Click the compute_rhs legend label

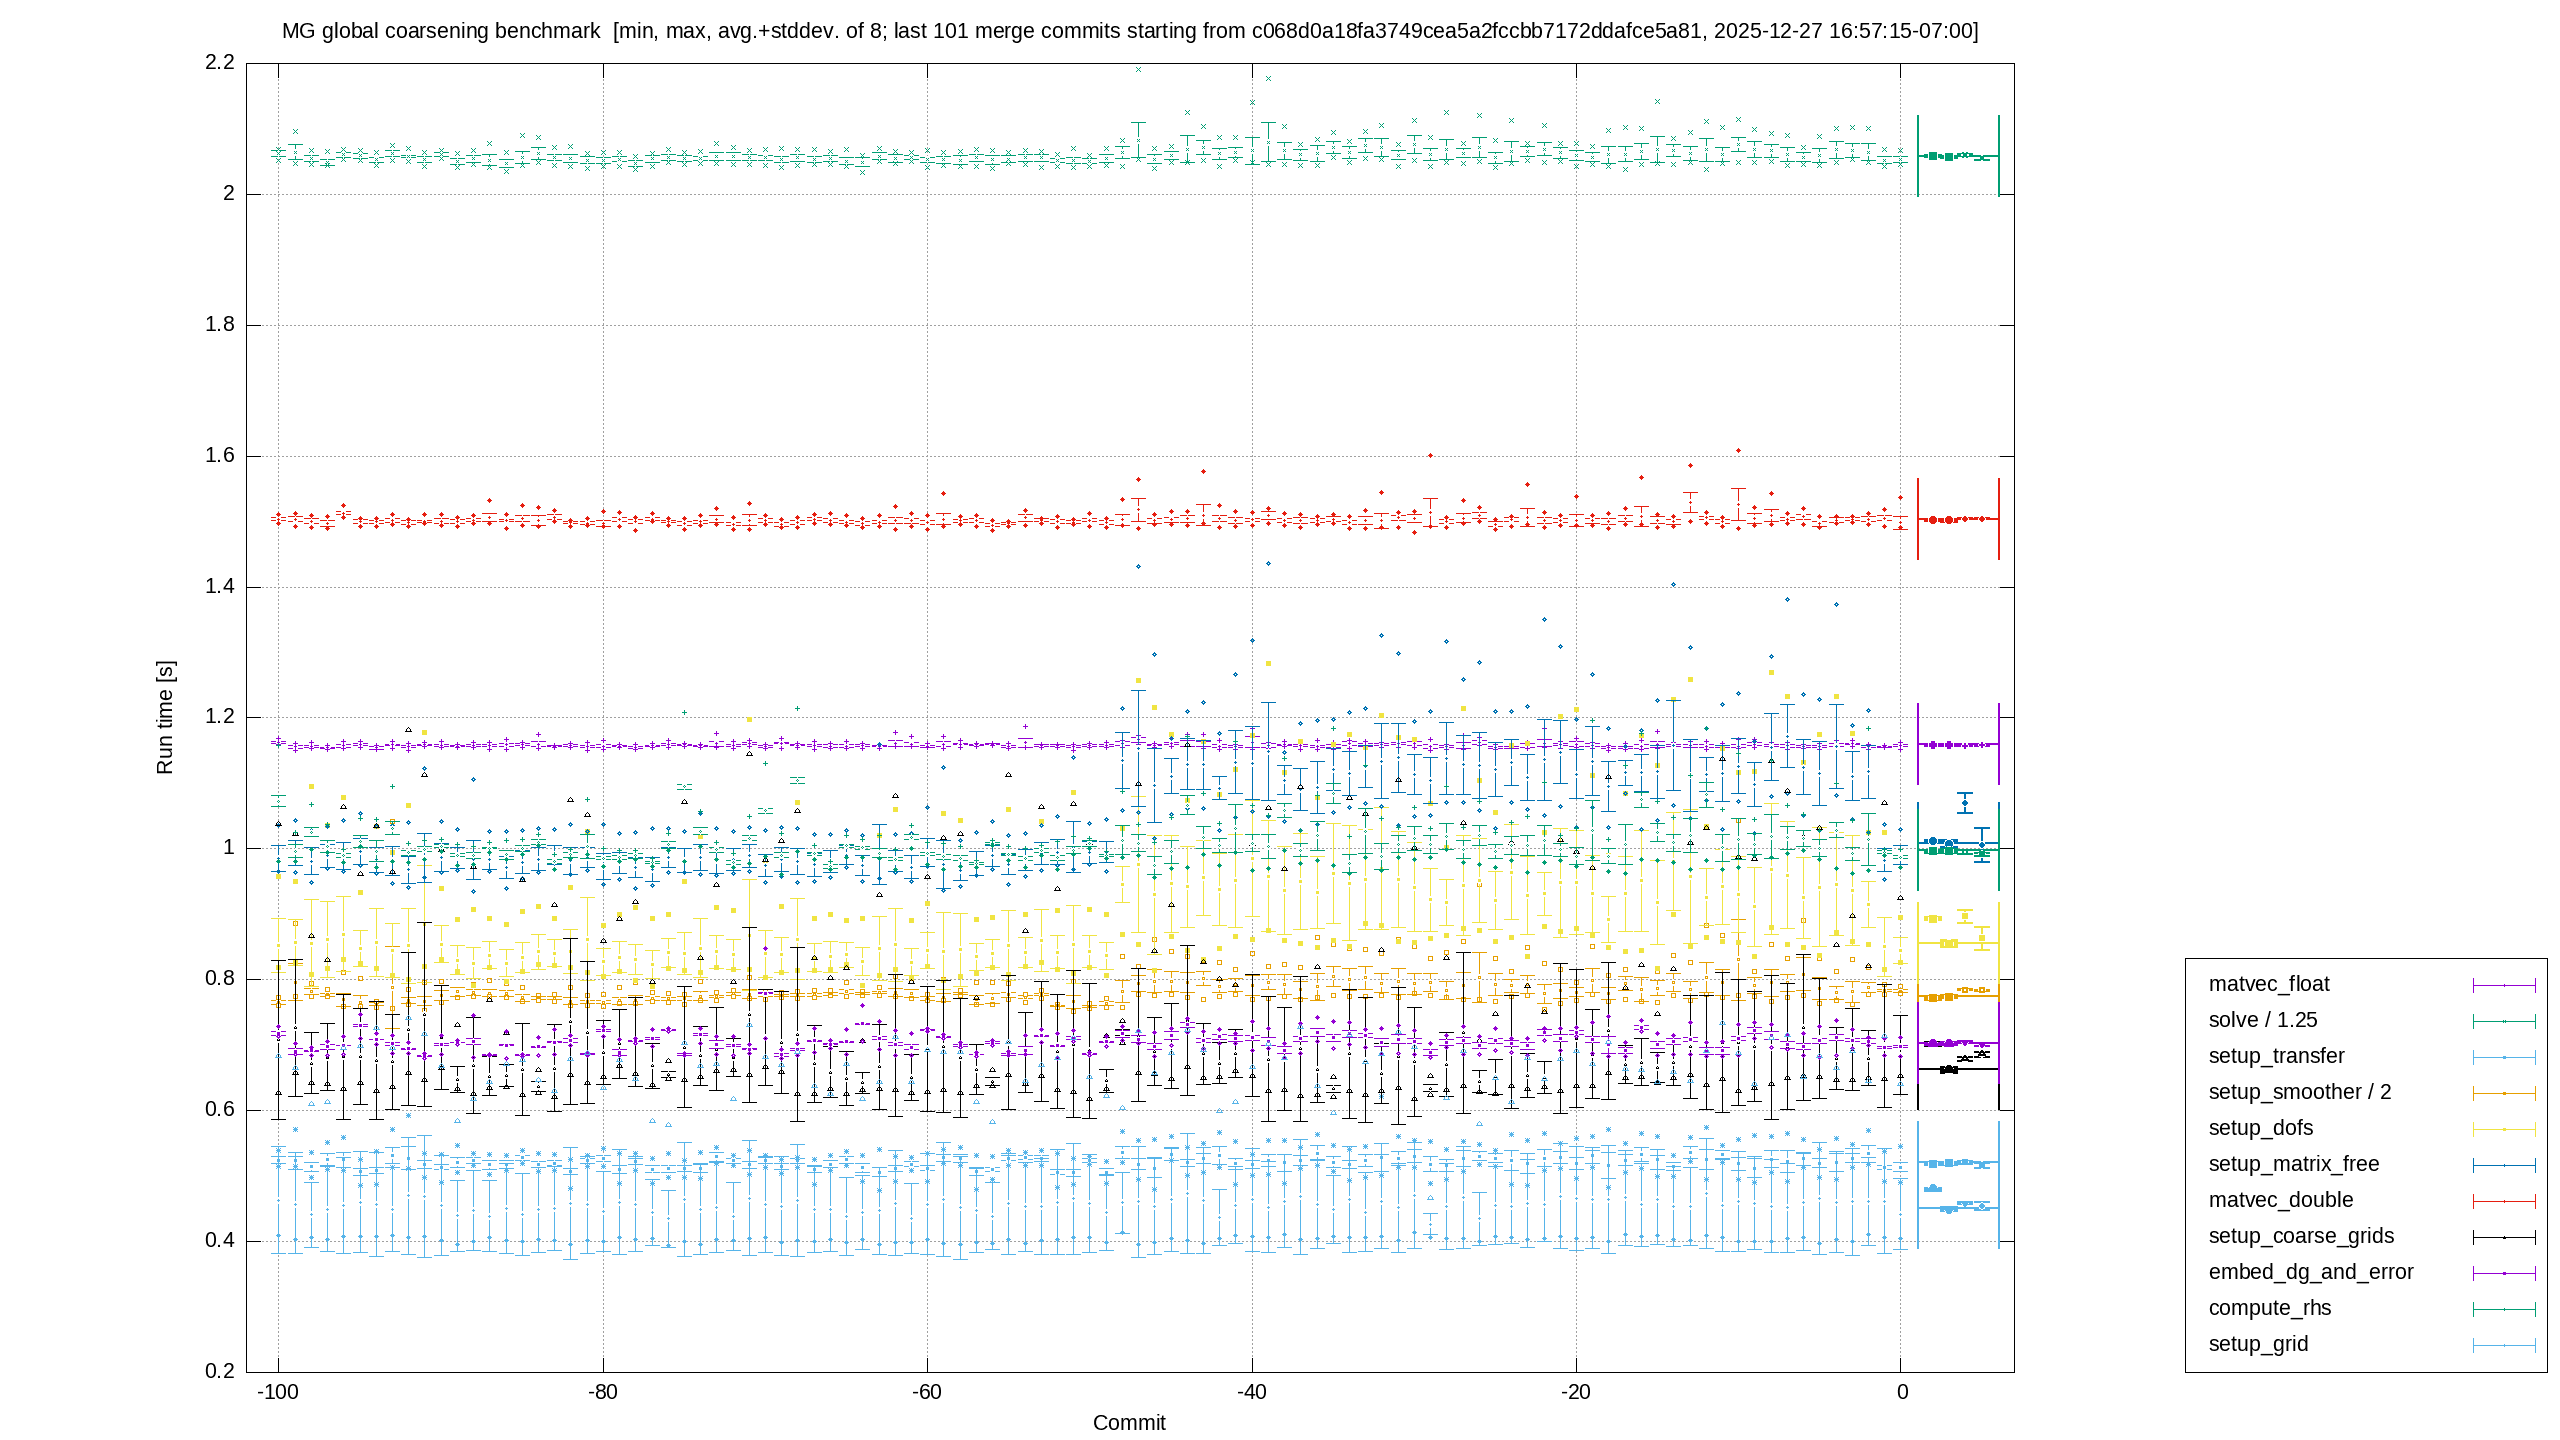click(x=2269, y=1308)
